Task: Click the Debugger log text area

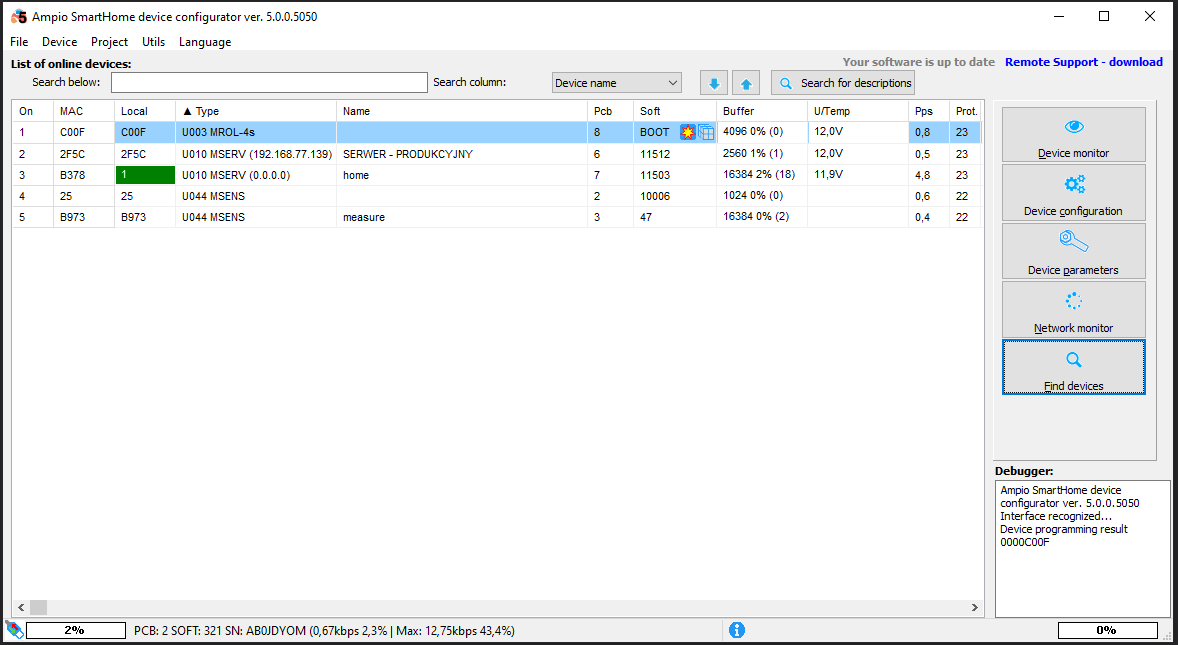Action: point(1083,549)
